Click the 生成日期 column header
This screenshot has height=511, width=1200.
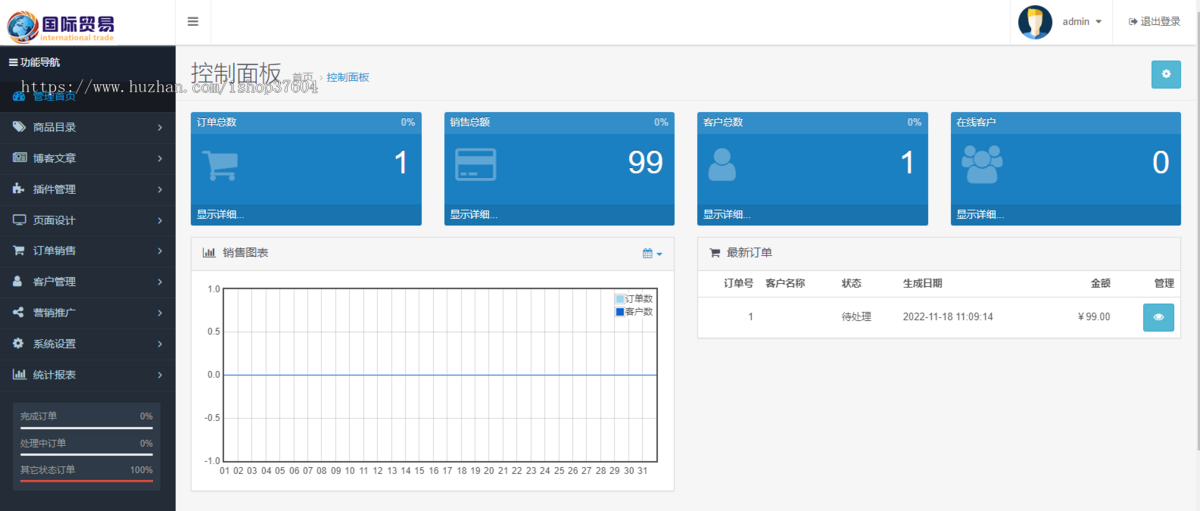(x=922, y=284)
